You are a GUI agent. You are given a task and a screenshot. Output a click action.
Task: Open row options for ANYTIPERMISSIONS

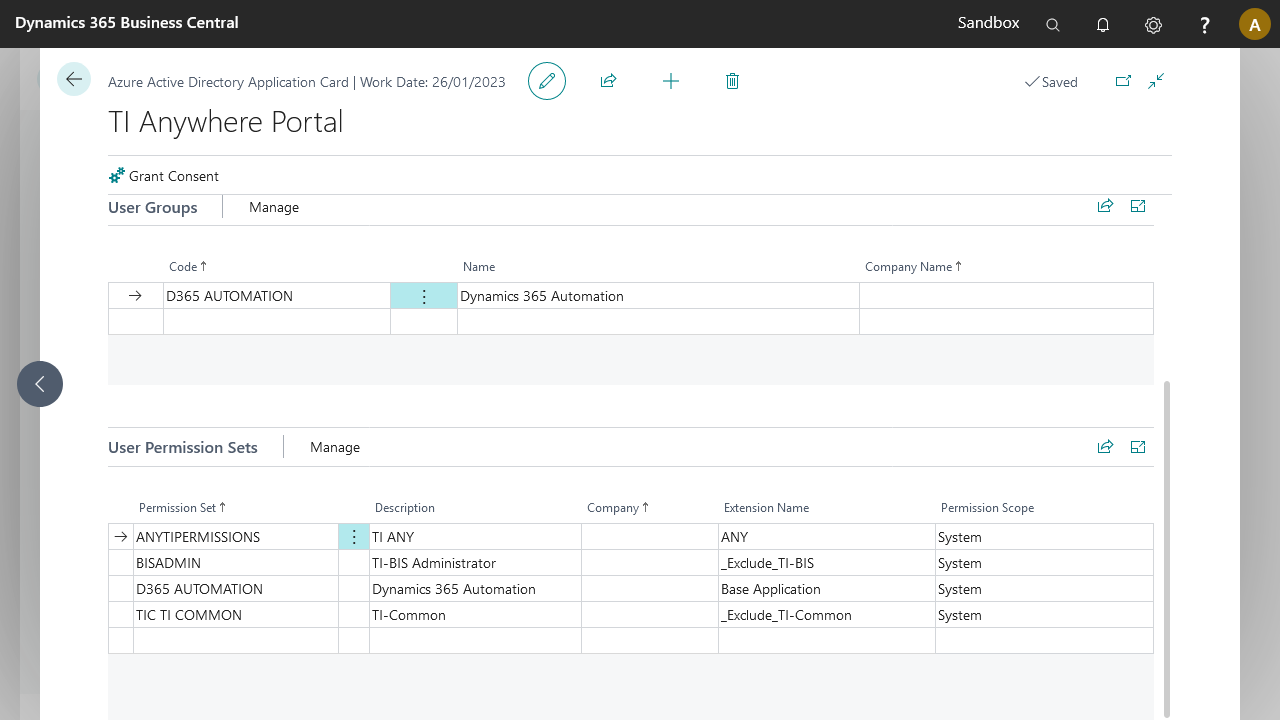tap(354, 537)
